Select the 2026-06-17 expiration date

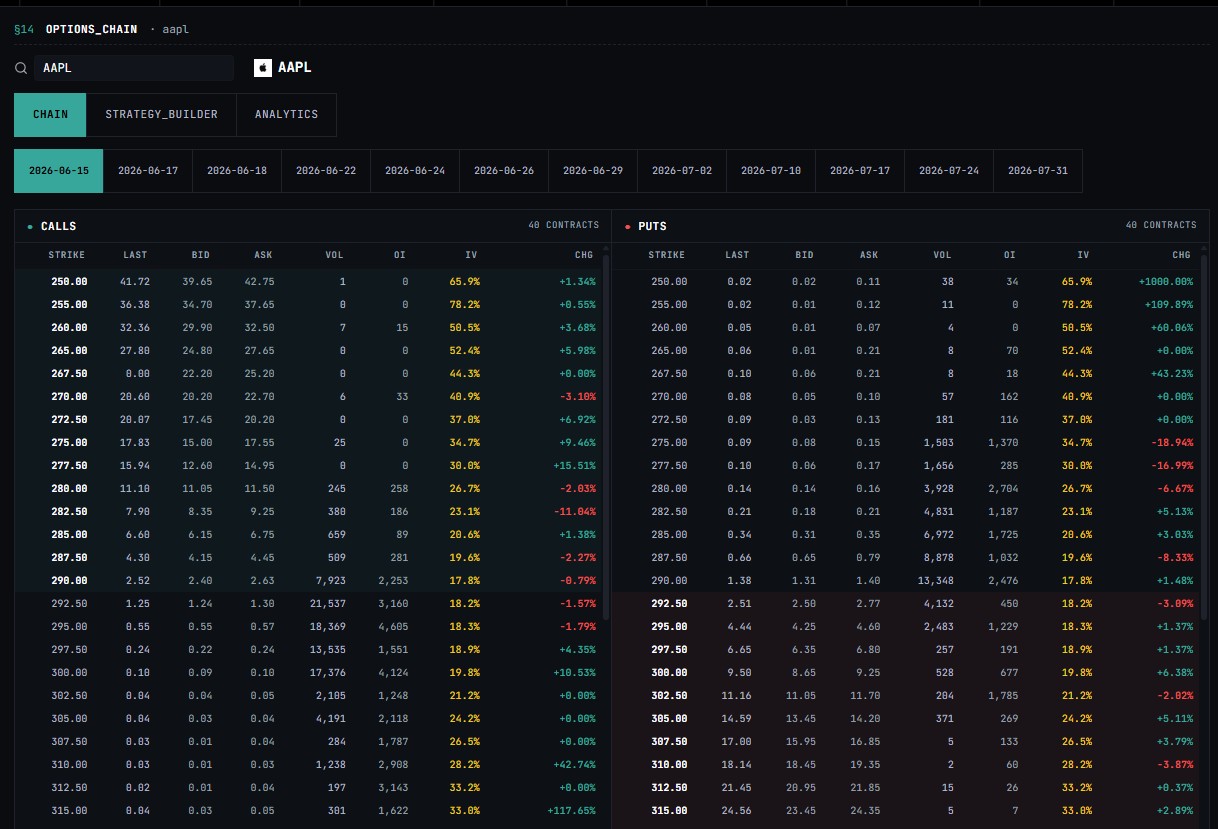[148, 171]
